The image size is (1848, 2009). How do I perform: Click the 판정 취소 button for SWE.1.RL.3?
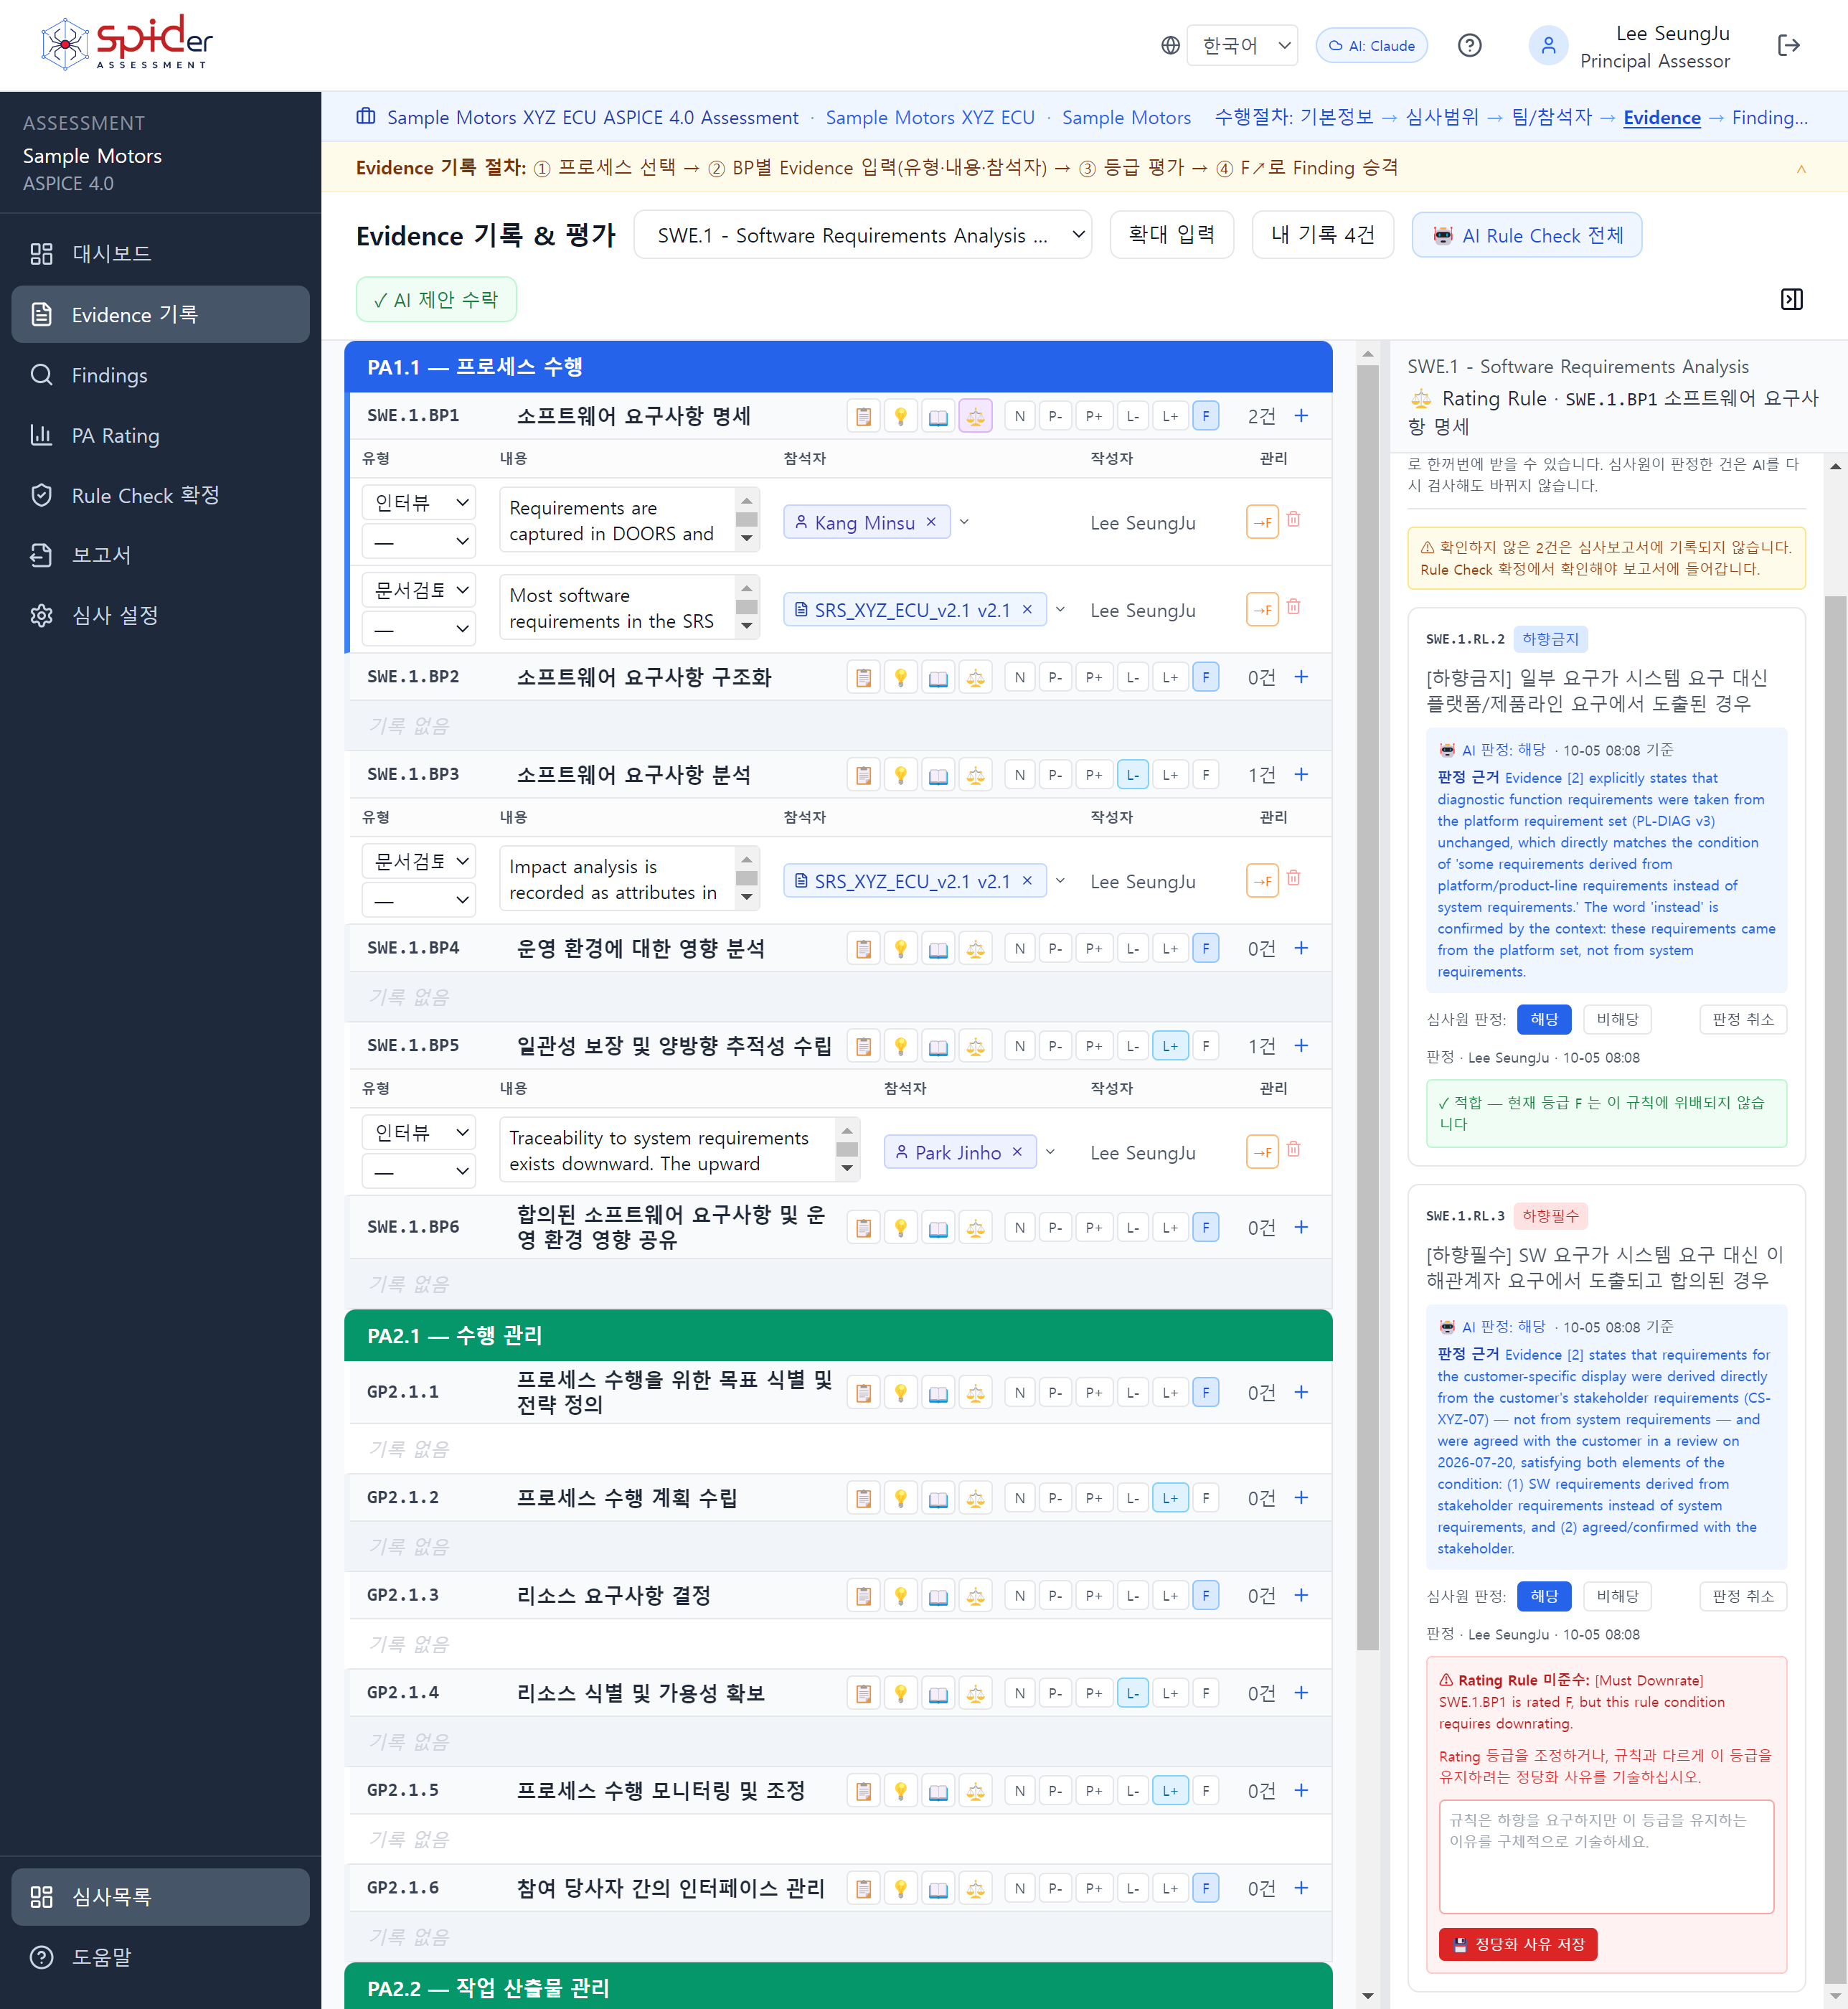click(x=1742, y=1596)
